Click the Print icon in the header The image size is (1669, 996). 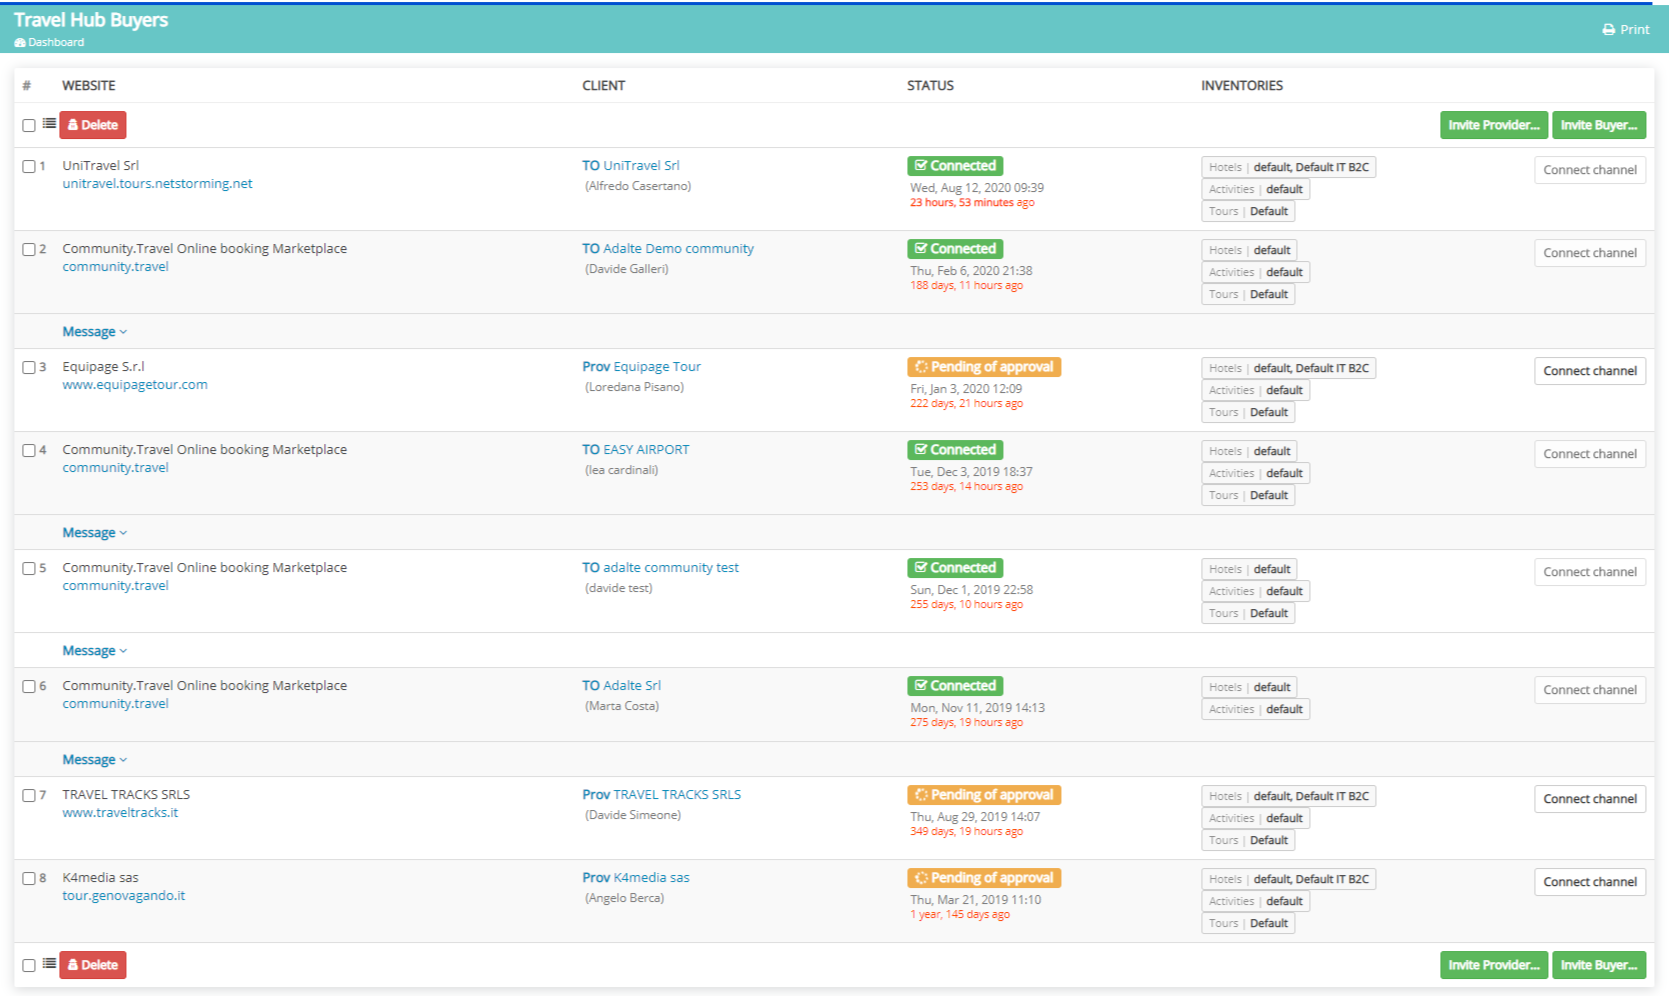[x=1608, y=29]
